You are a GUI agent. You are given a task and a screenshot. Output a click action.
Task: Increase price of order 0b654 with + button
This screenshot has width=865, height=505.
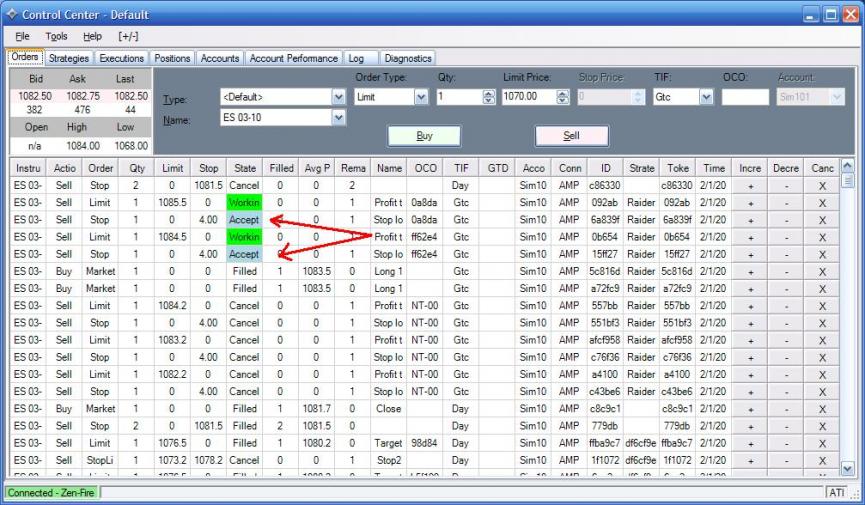(x=750, y=237)
